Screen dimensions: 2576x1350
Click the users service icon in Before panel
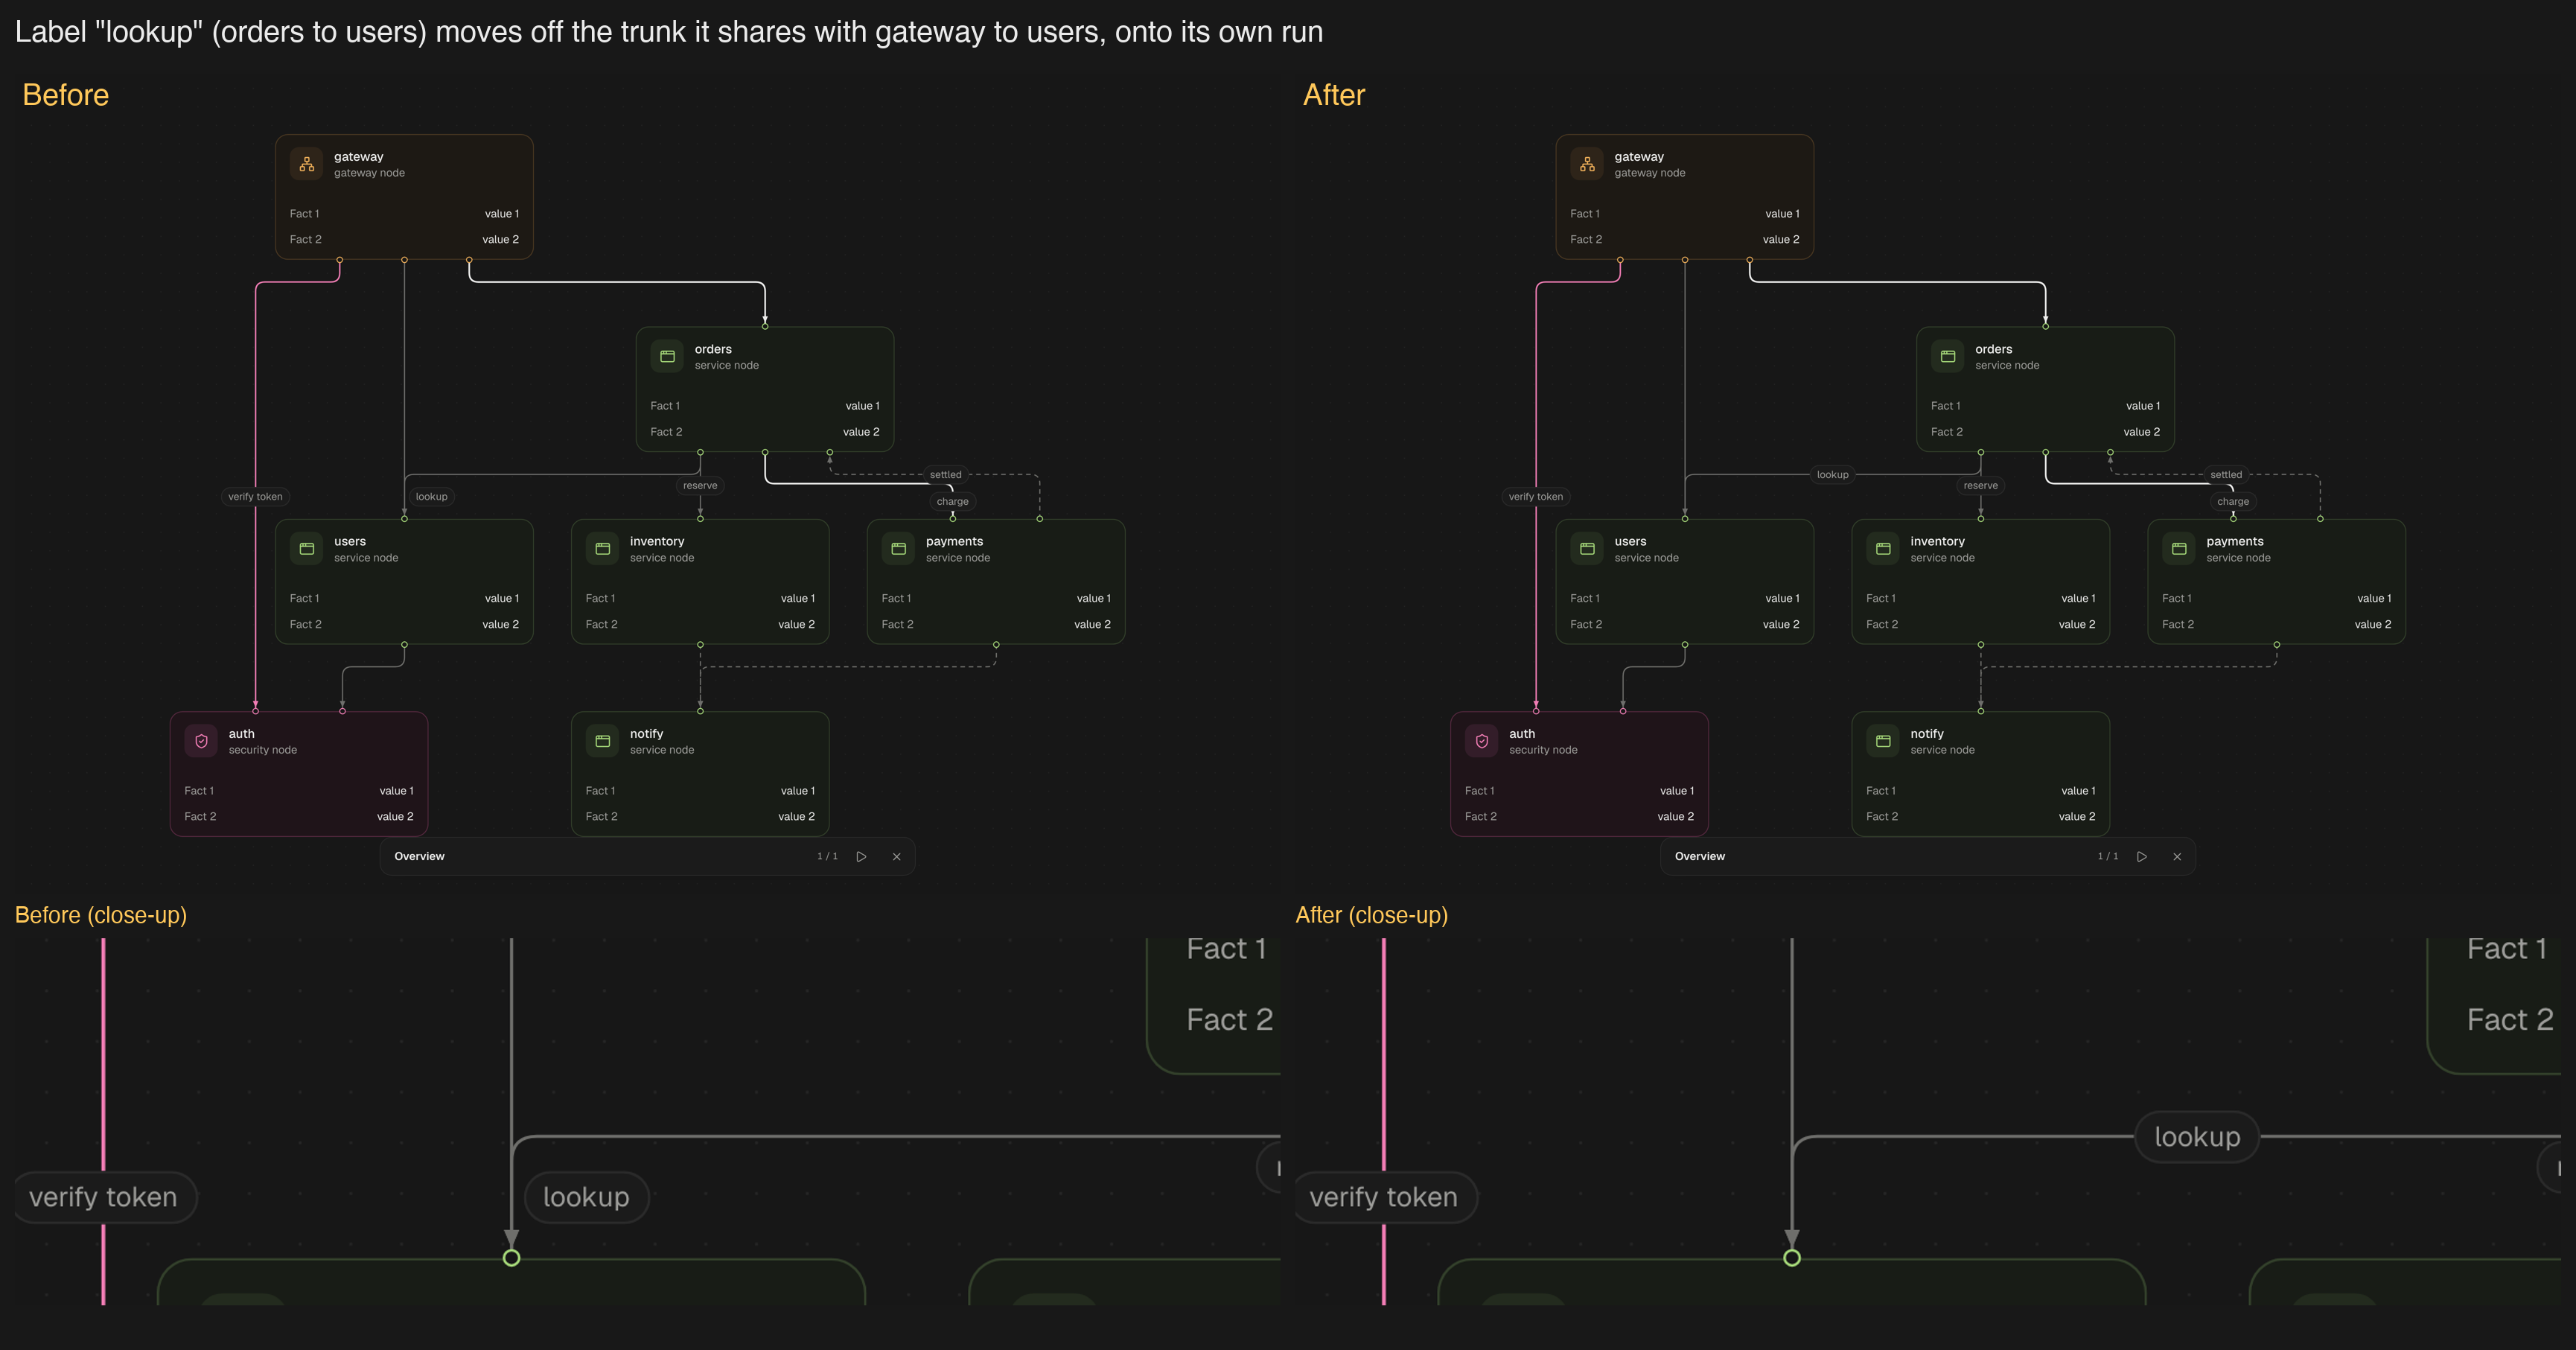tap(307, 549)
